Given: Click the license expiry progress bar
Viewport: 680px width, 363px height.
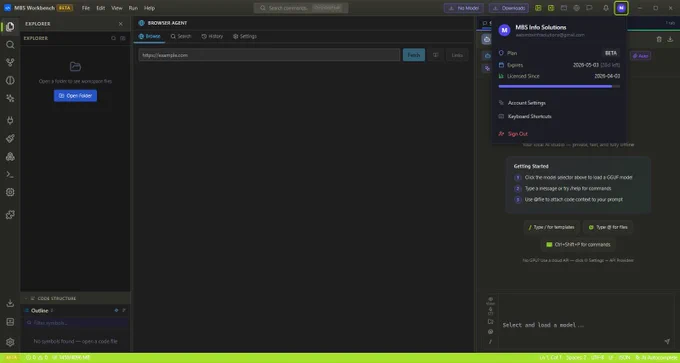Looking at the screenshot, I should 559,86.
